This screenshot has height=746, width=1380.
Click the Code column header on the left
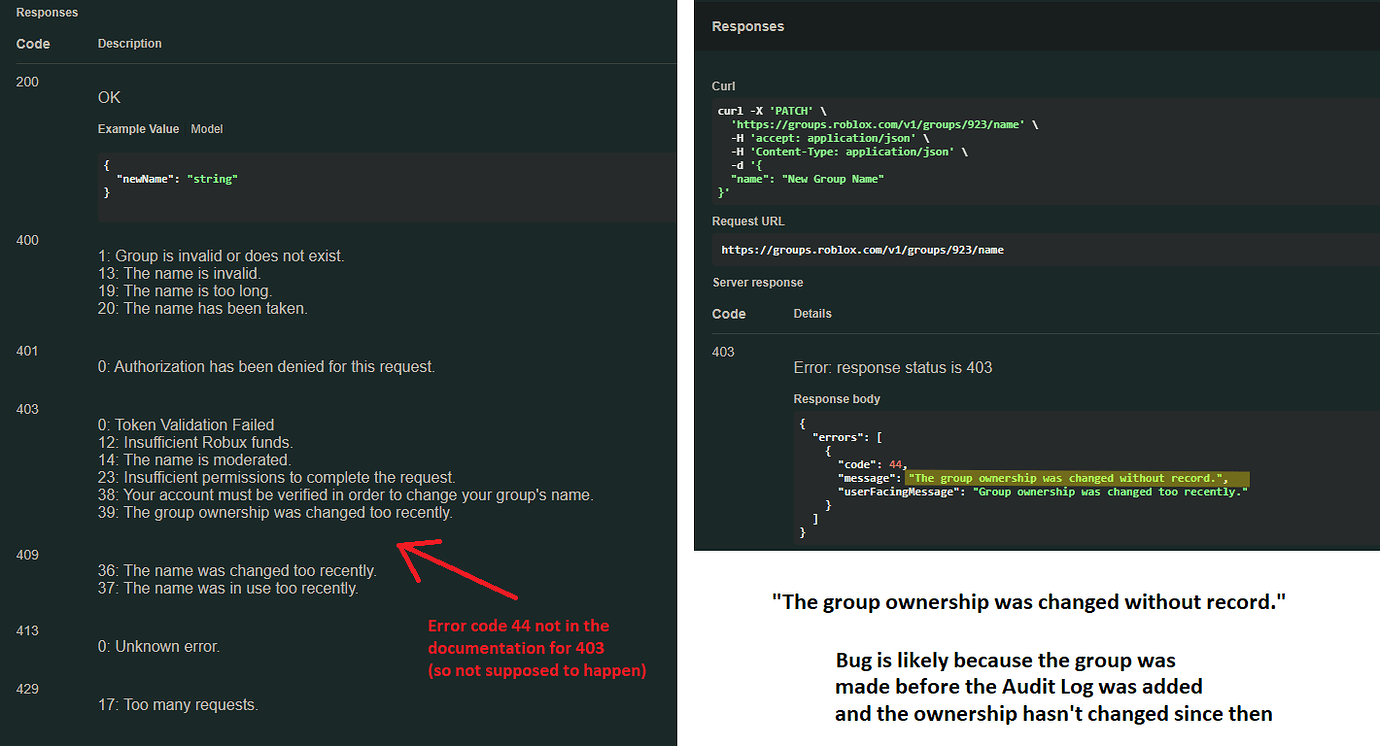point(33,43)
